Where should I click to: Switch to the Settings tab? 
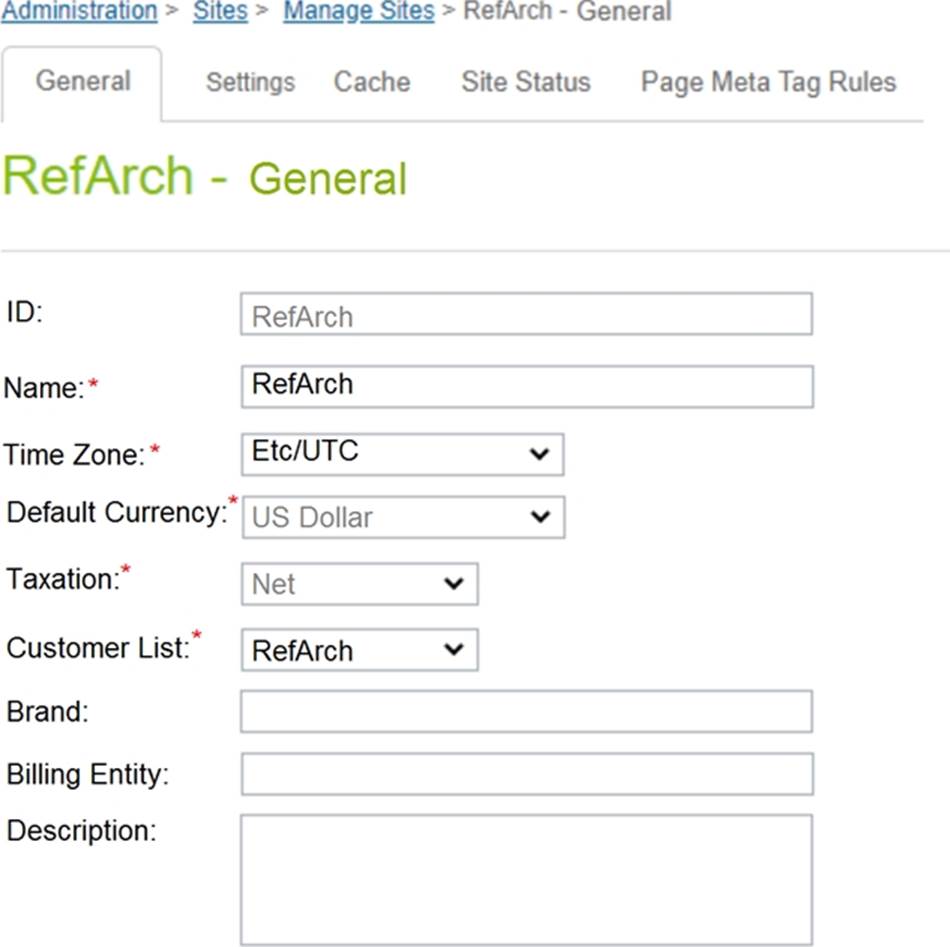click(x=250, y=82)
